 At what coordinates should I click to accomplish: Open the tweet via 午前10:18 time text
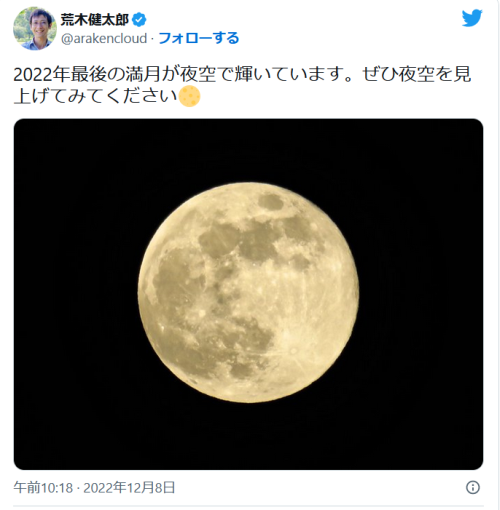click(43, 488)
